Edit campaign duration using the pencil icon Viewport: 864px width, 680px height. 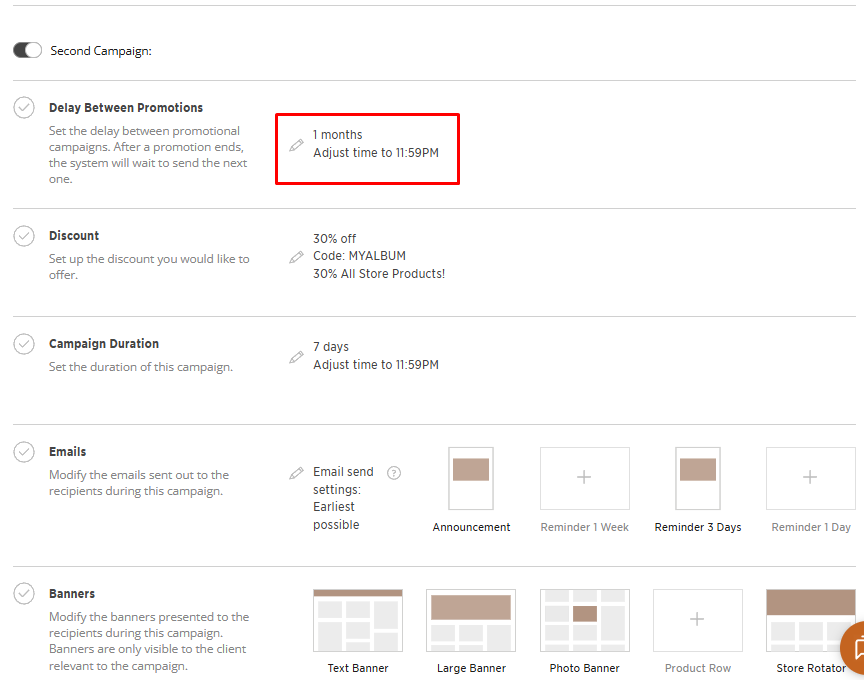pos(296,357)
